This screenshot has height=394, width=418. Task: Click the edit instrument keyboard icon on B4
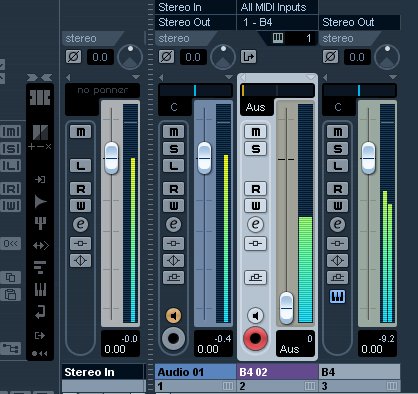pyautogui.click(x=337, y=296)
